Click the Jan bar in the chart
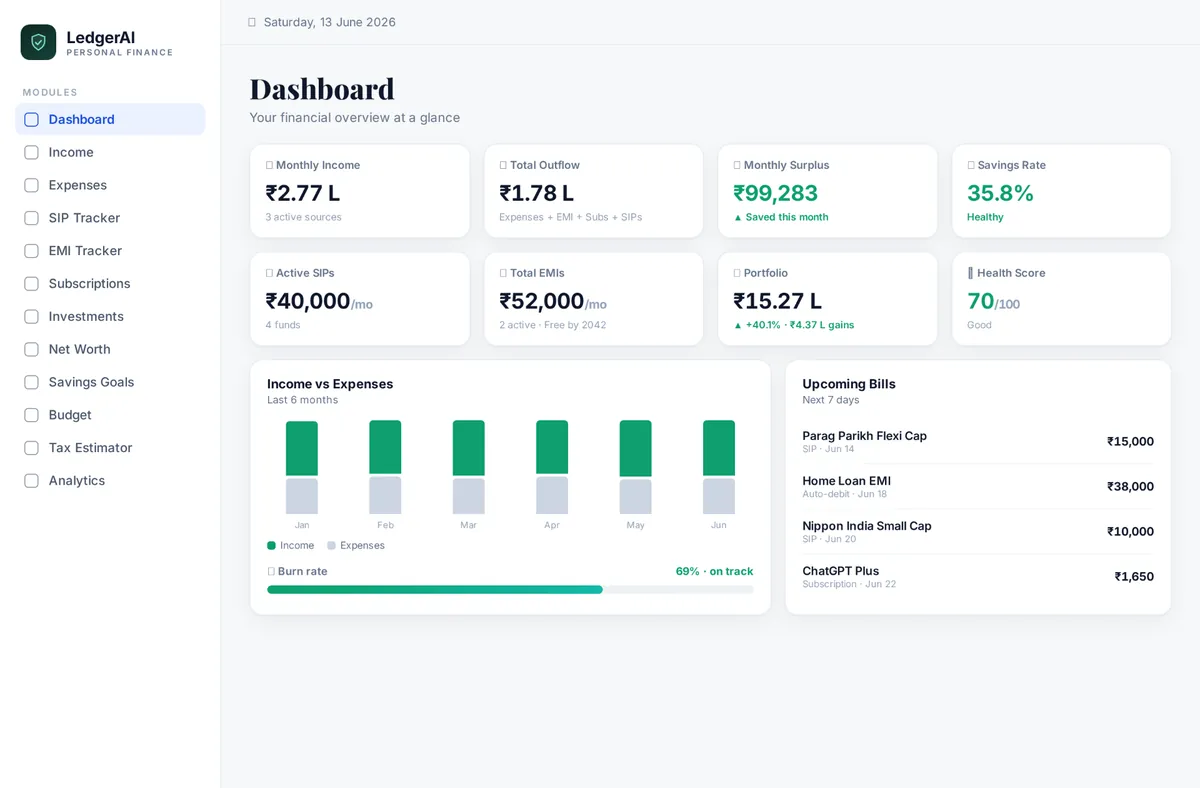Screen dimensions: 1200x788 coord(302,467)
